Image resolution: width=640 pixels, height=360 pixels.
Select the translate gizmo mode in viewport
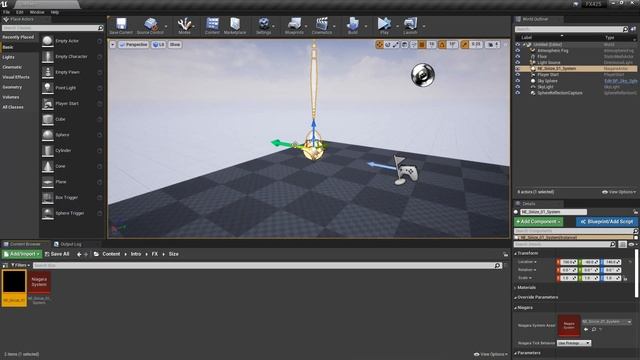click(x=379, y=44)
